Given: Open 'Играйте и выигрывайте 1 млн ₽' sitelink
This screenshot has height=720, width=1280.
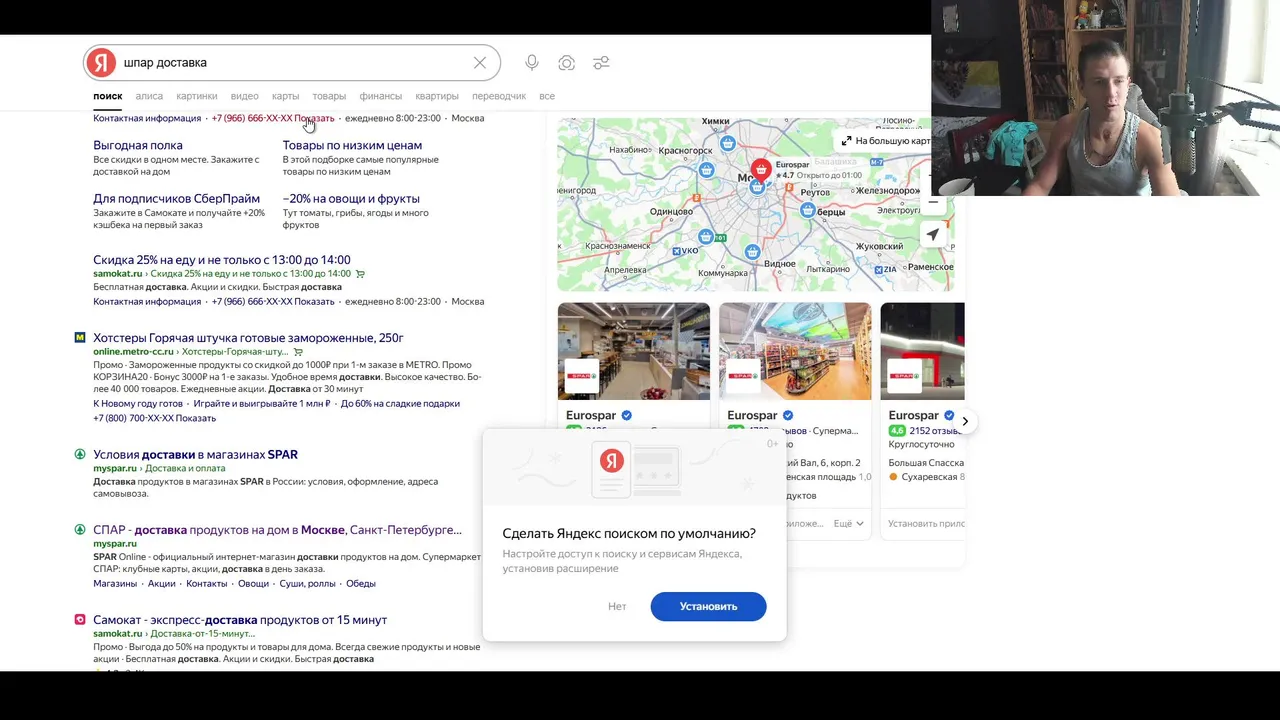Looking at the screenshot, I should [x=262, y=404].
